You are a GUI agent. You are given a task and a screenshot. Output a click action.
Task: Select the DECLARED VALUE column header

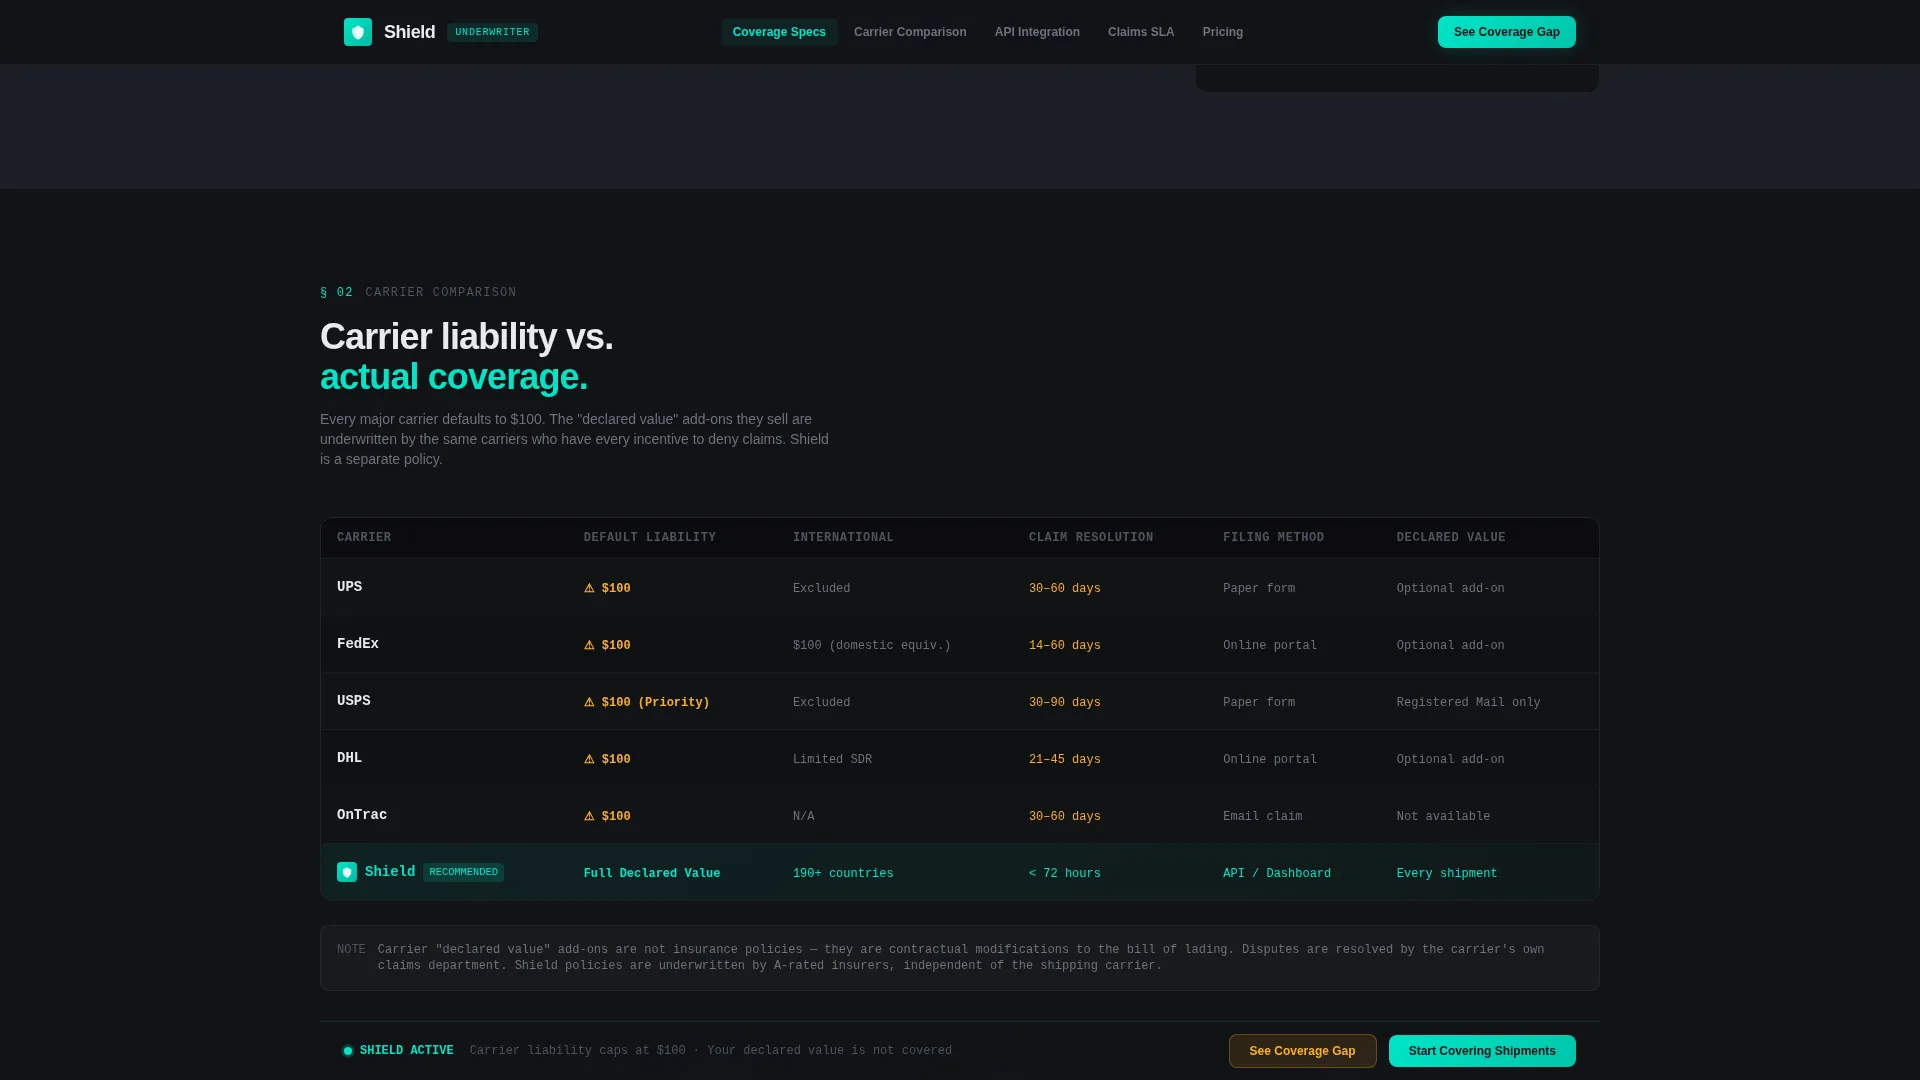(x=1451, y=538)
